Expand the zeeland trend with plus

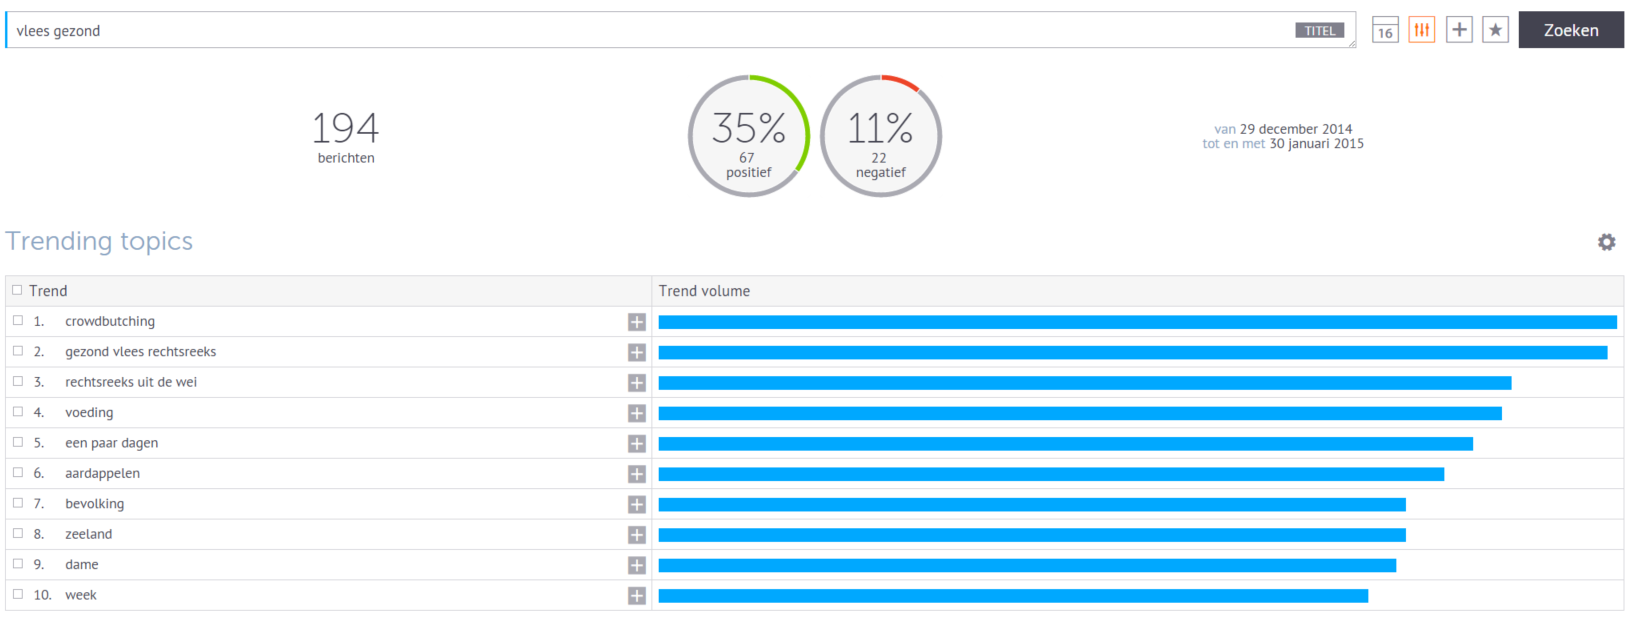(x=636, y=535)
